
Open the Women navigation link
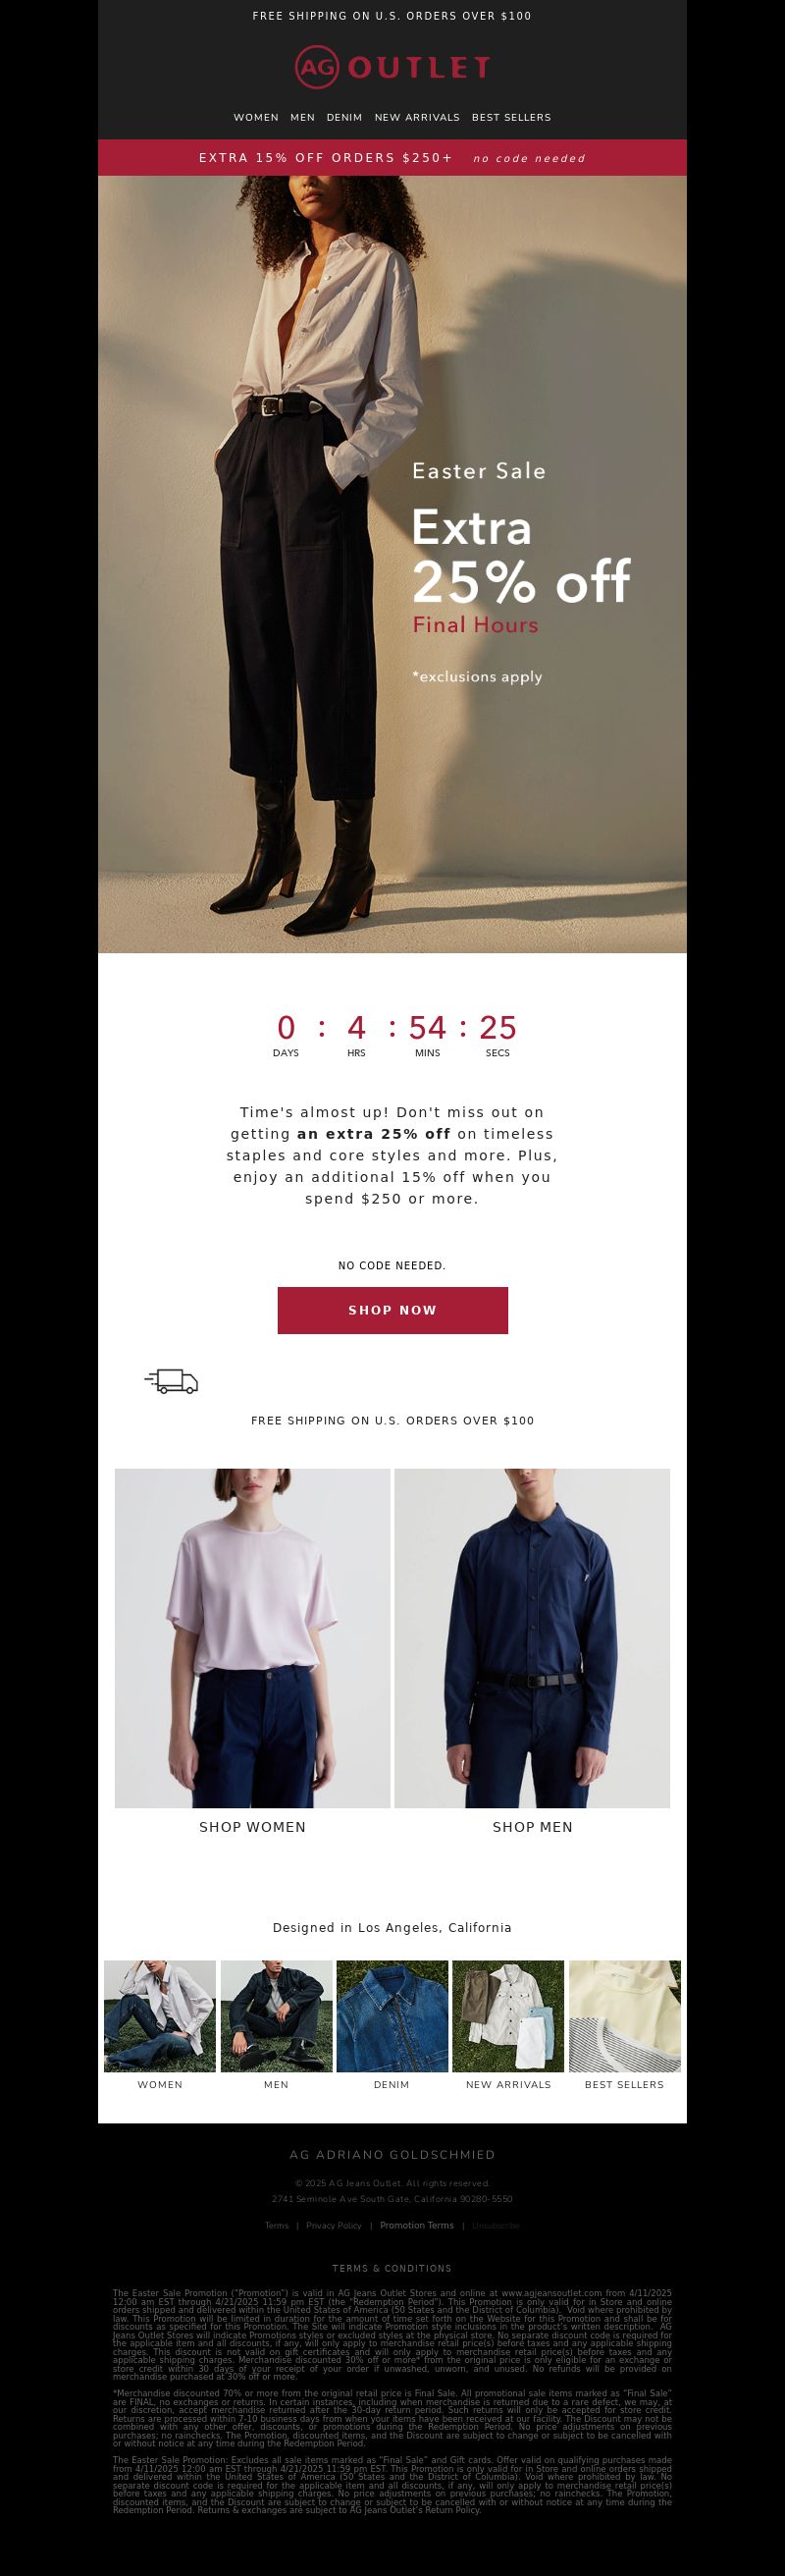(x=256, y=117)
